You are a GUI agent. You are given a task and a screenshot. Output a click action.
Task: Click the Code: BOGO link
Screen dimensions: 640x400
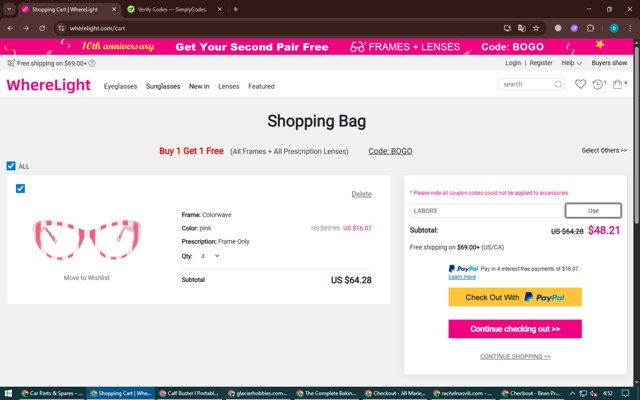390,151
